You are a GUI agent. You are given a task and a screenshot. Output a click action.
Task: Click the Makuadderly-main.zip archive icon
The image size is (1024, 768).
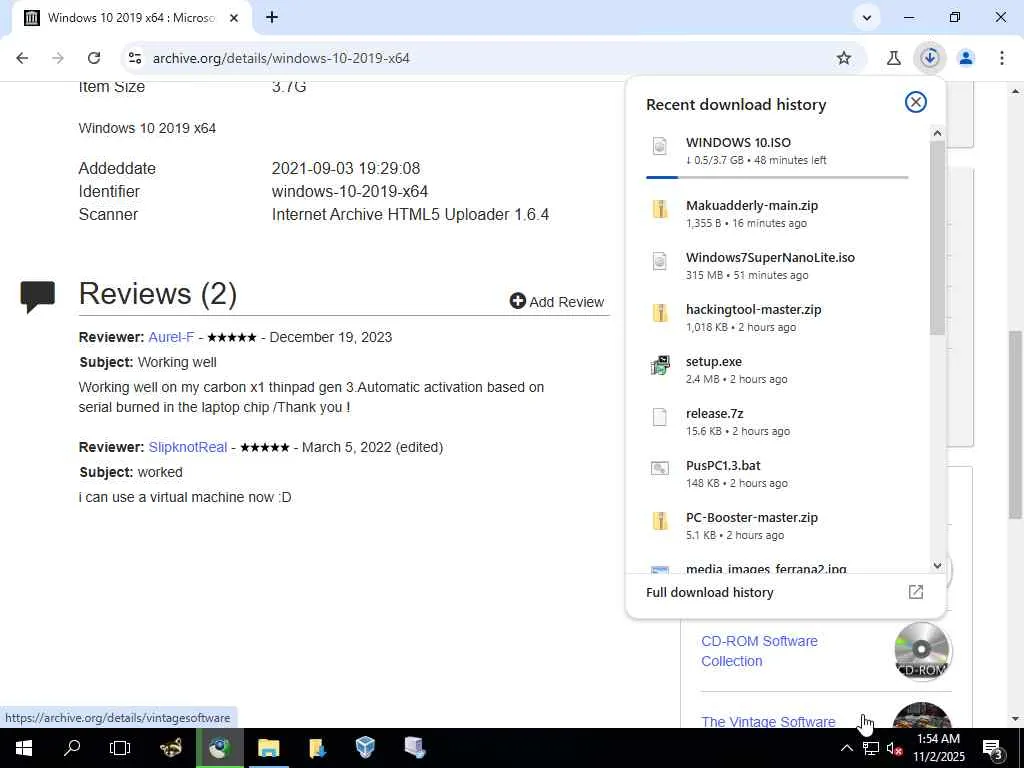pos(660,209)
